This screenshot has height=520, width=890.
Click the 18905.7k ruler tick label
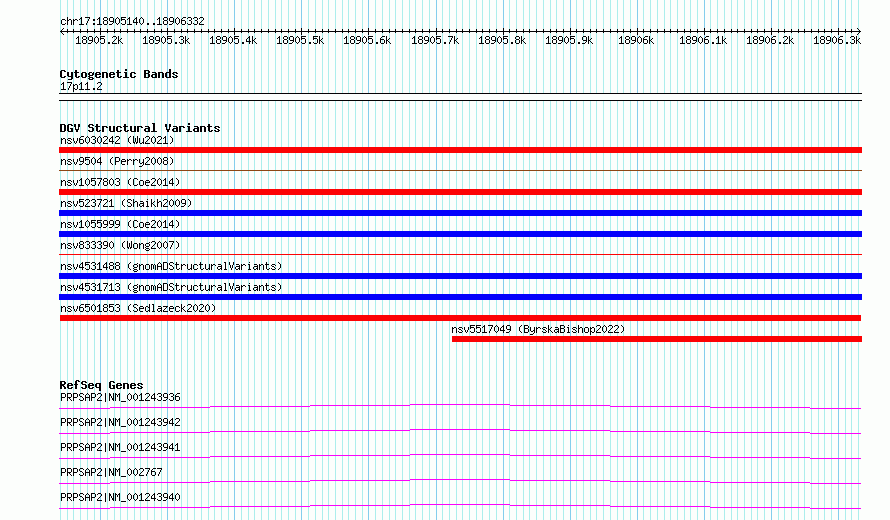pos(435,40)
